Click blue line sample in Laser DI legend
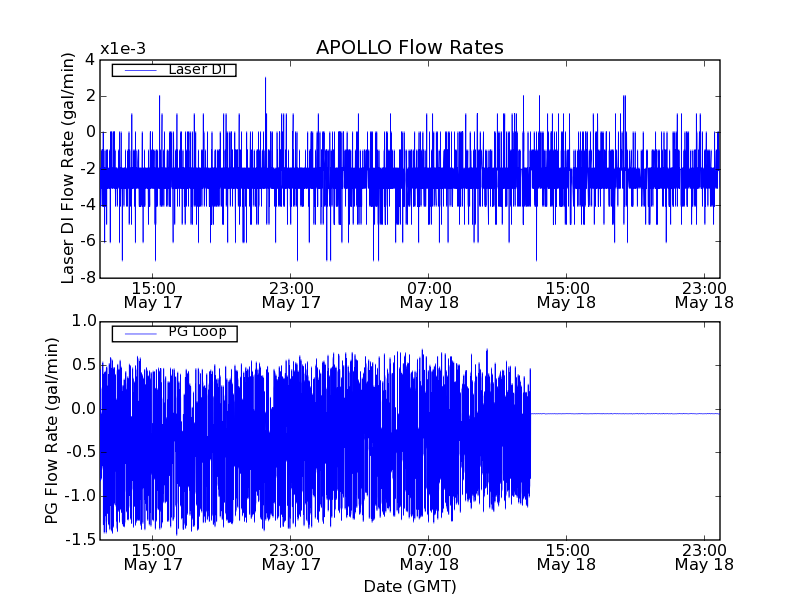This screenshot has width=800, height=600. [x=134, y=70]
